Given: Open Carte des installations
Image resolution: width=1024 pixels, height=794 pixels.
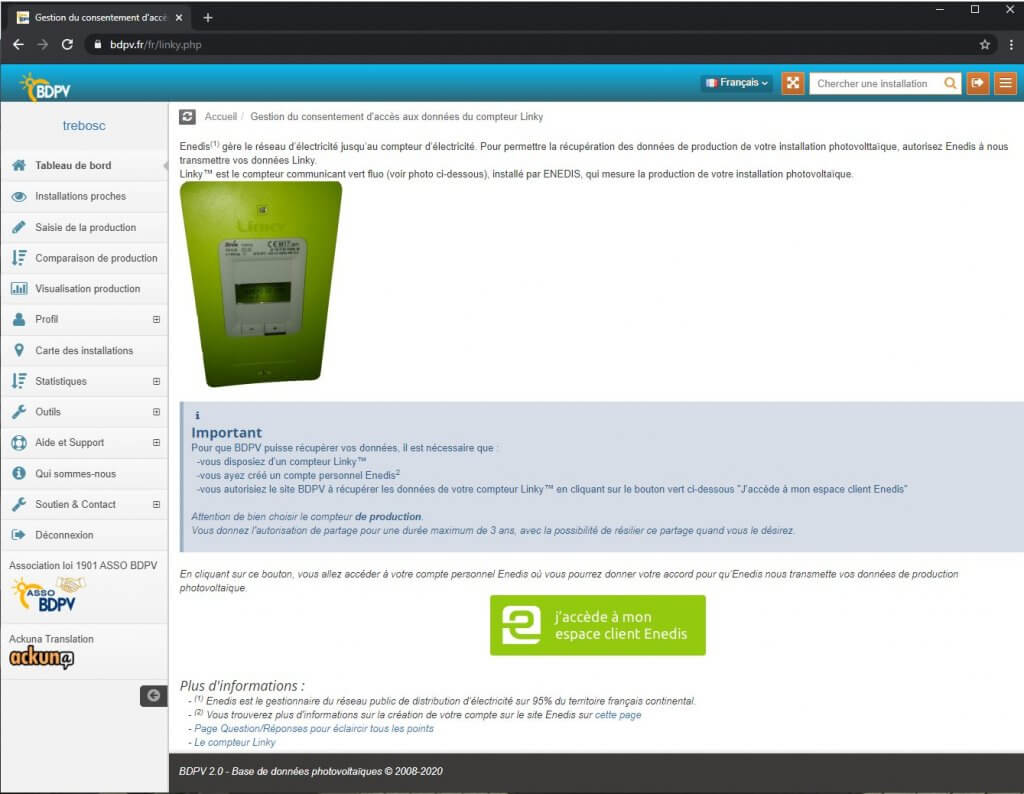Looking at the screenshot, I should [84, 351].
